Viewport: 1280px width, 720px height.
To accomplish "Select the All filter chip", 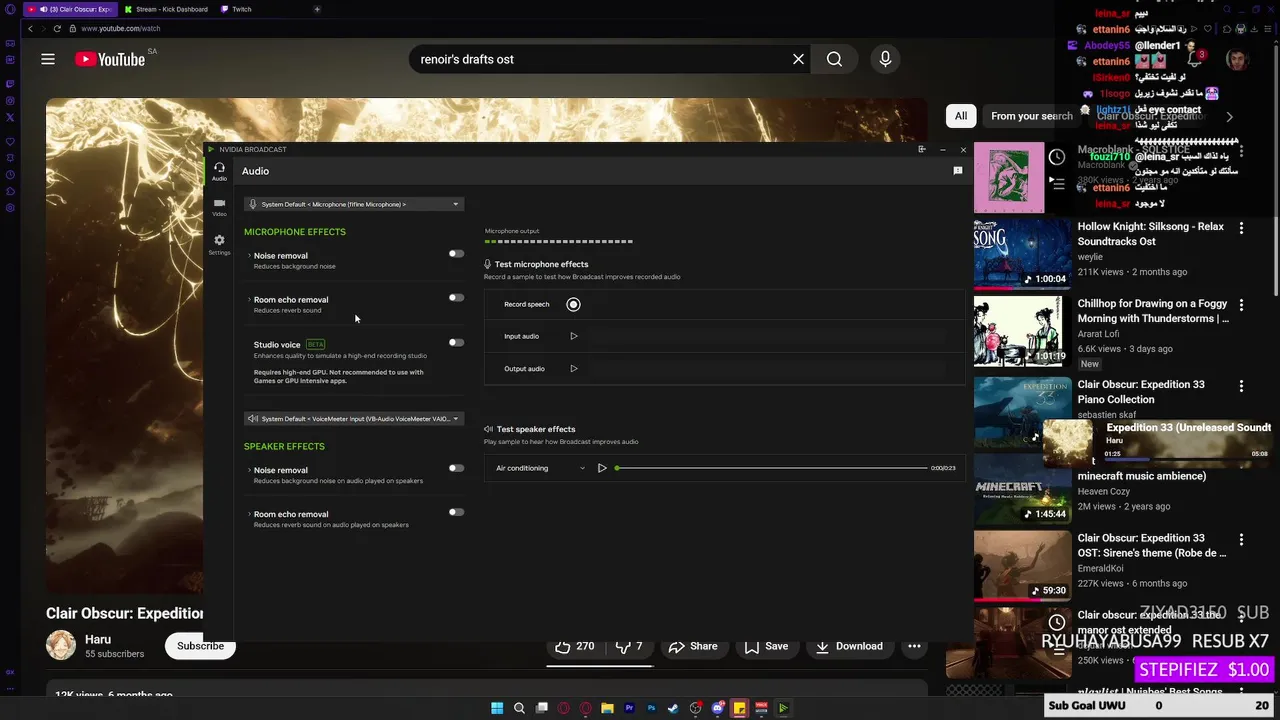I will [961, 116].
